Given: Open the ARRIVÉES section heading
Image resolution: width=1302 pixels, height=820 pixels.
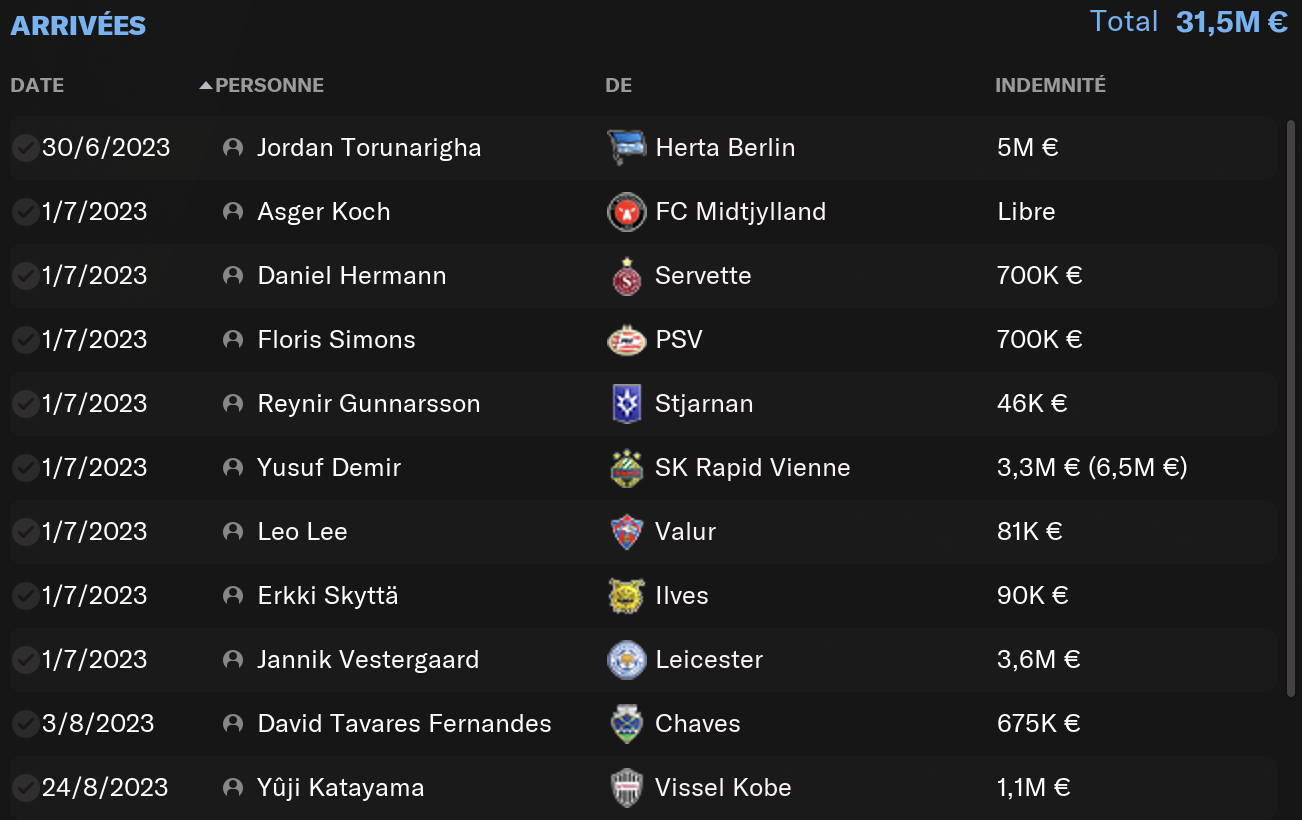Looking at the screenshot, I should click(x=78, y=25).
